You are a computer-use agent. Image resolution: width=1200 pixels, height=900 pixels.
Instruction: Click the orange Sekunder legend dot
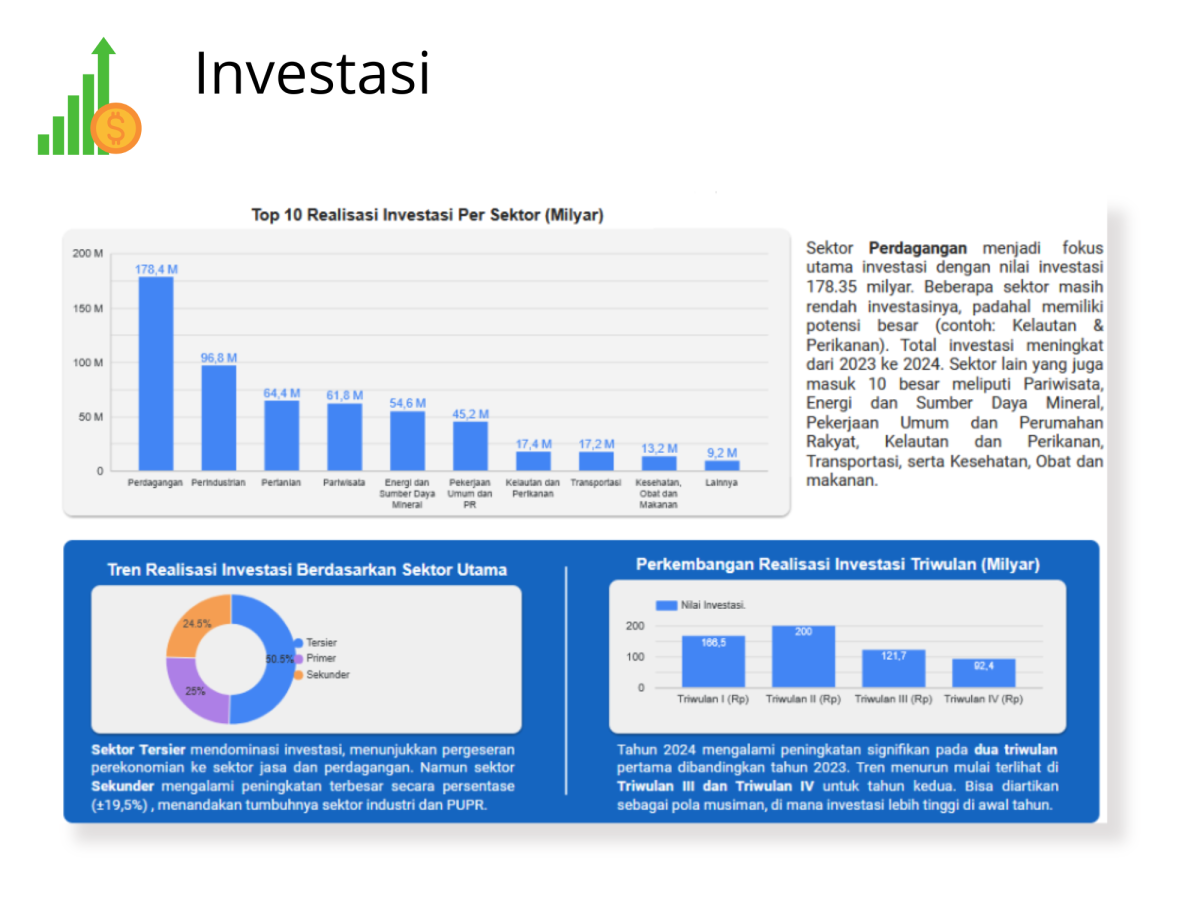click(298, 675)
